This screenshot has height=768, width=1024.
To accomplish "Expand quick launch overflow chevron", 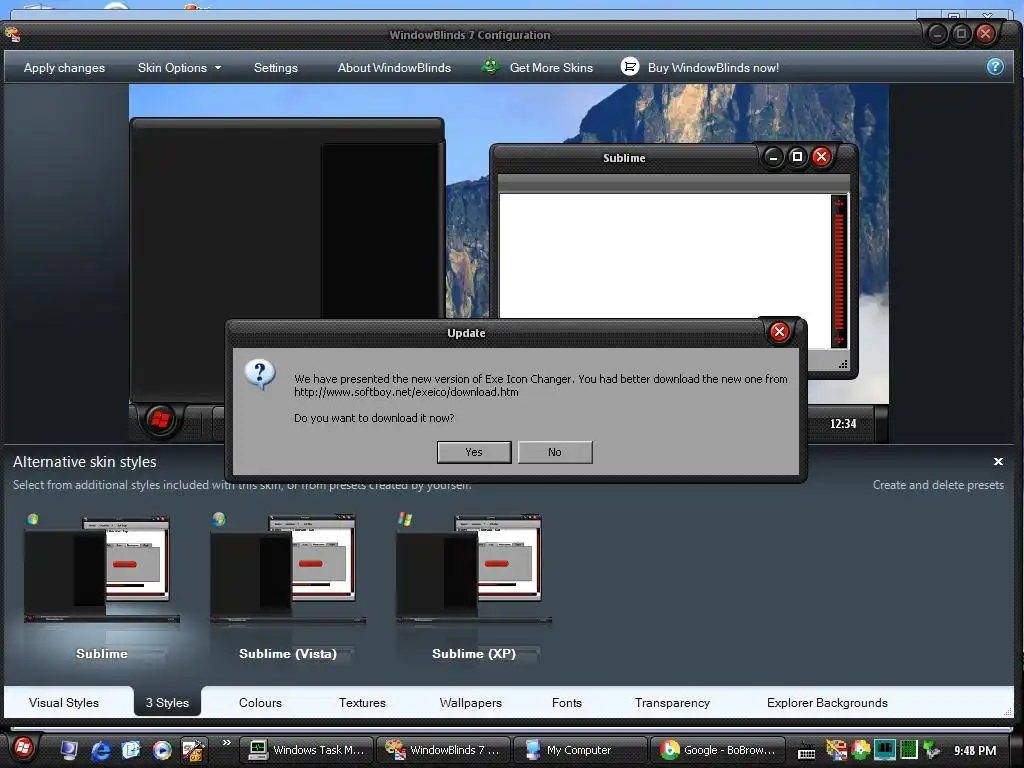I will [x=227, y=743].
